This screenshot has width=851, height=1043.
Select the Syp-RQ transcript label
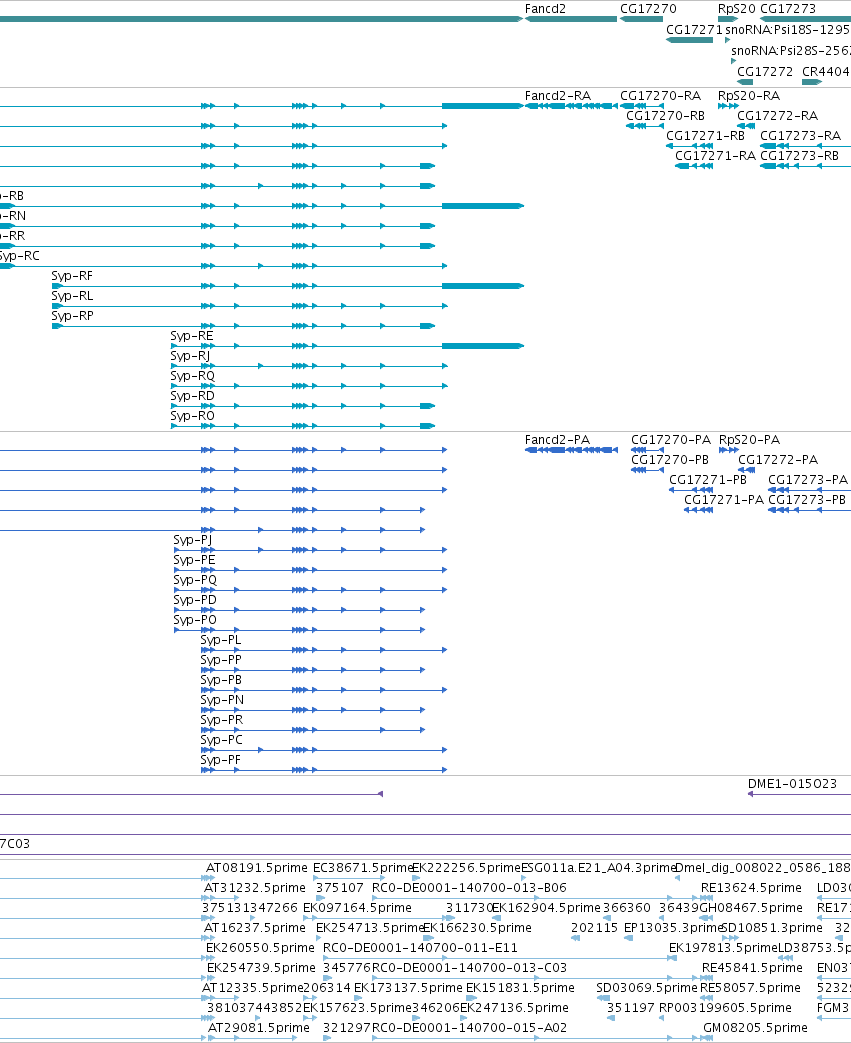coord(192,376)
